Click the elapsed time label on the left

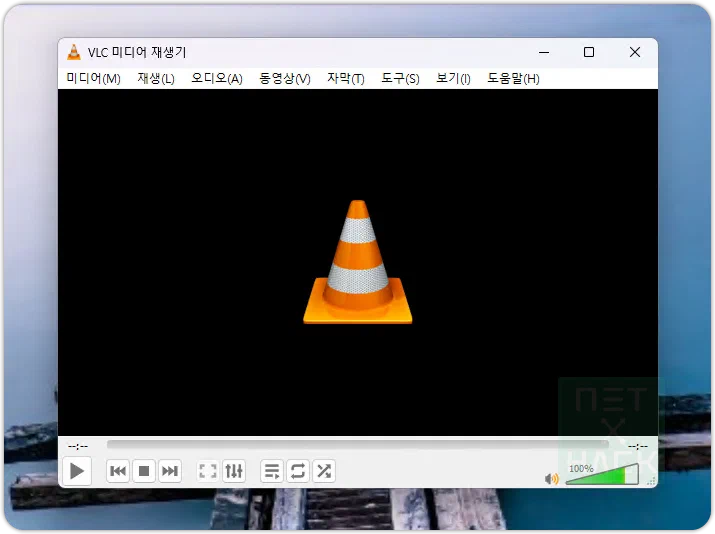78,446
